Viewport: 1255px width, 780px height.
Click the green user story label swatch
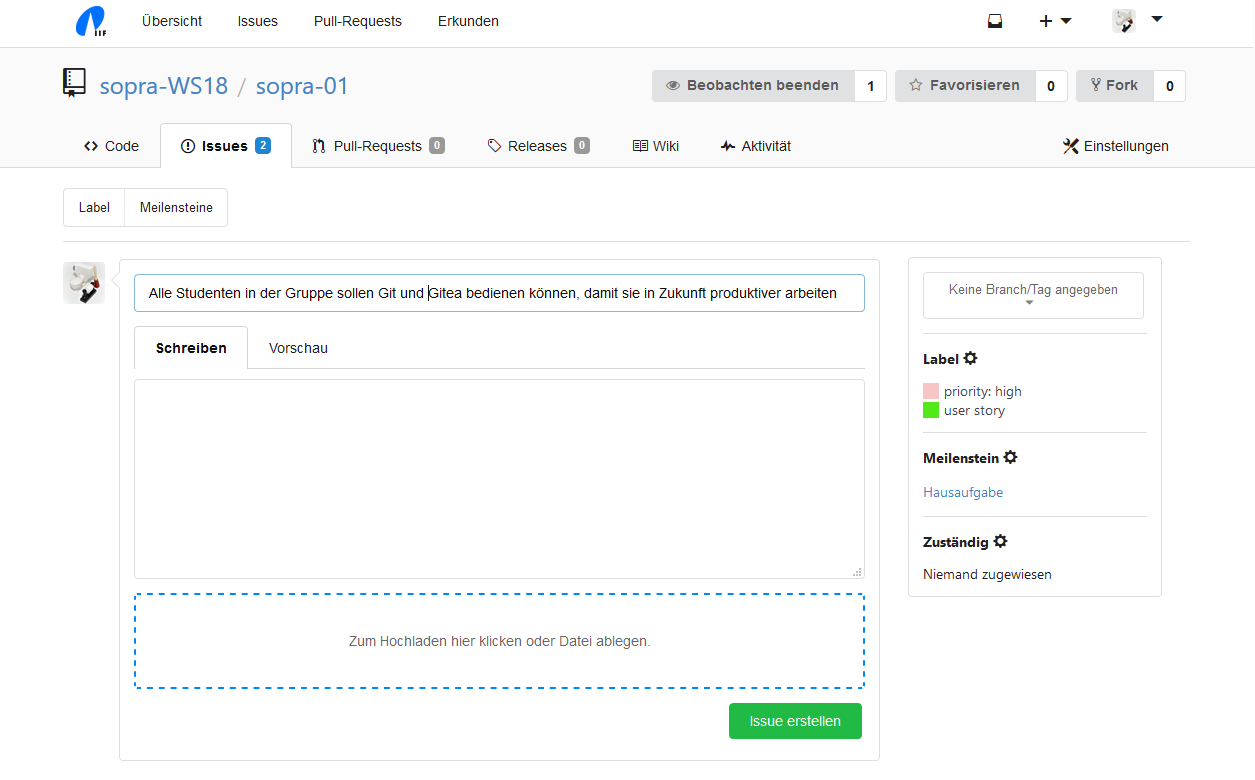pos(931,410)
